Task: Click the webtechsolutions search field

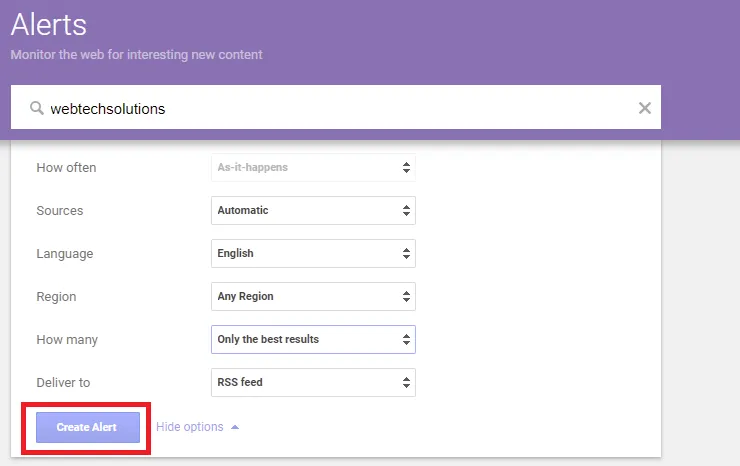Action: point(336,107)
